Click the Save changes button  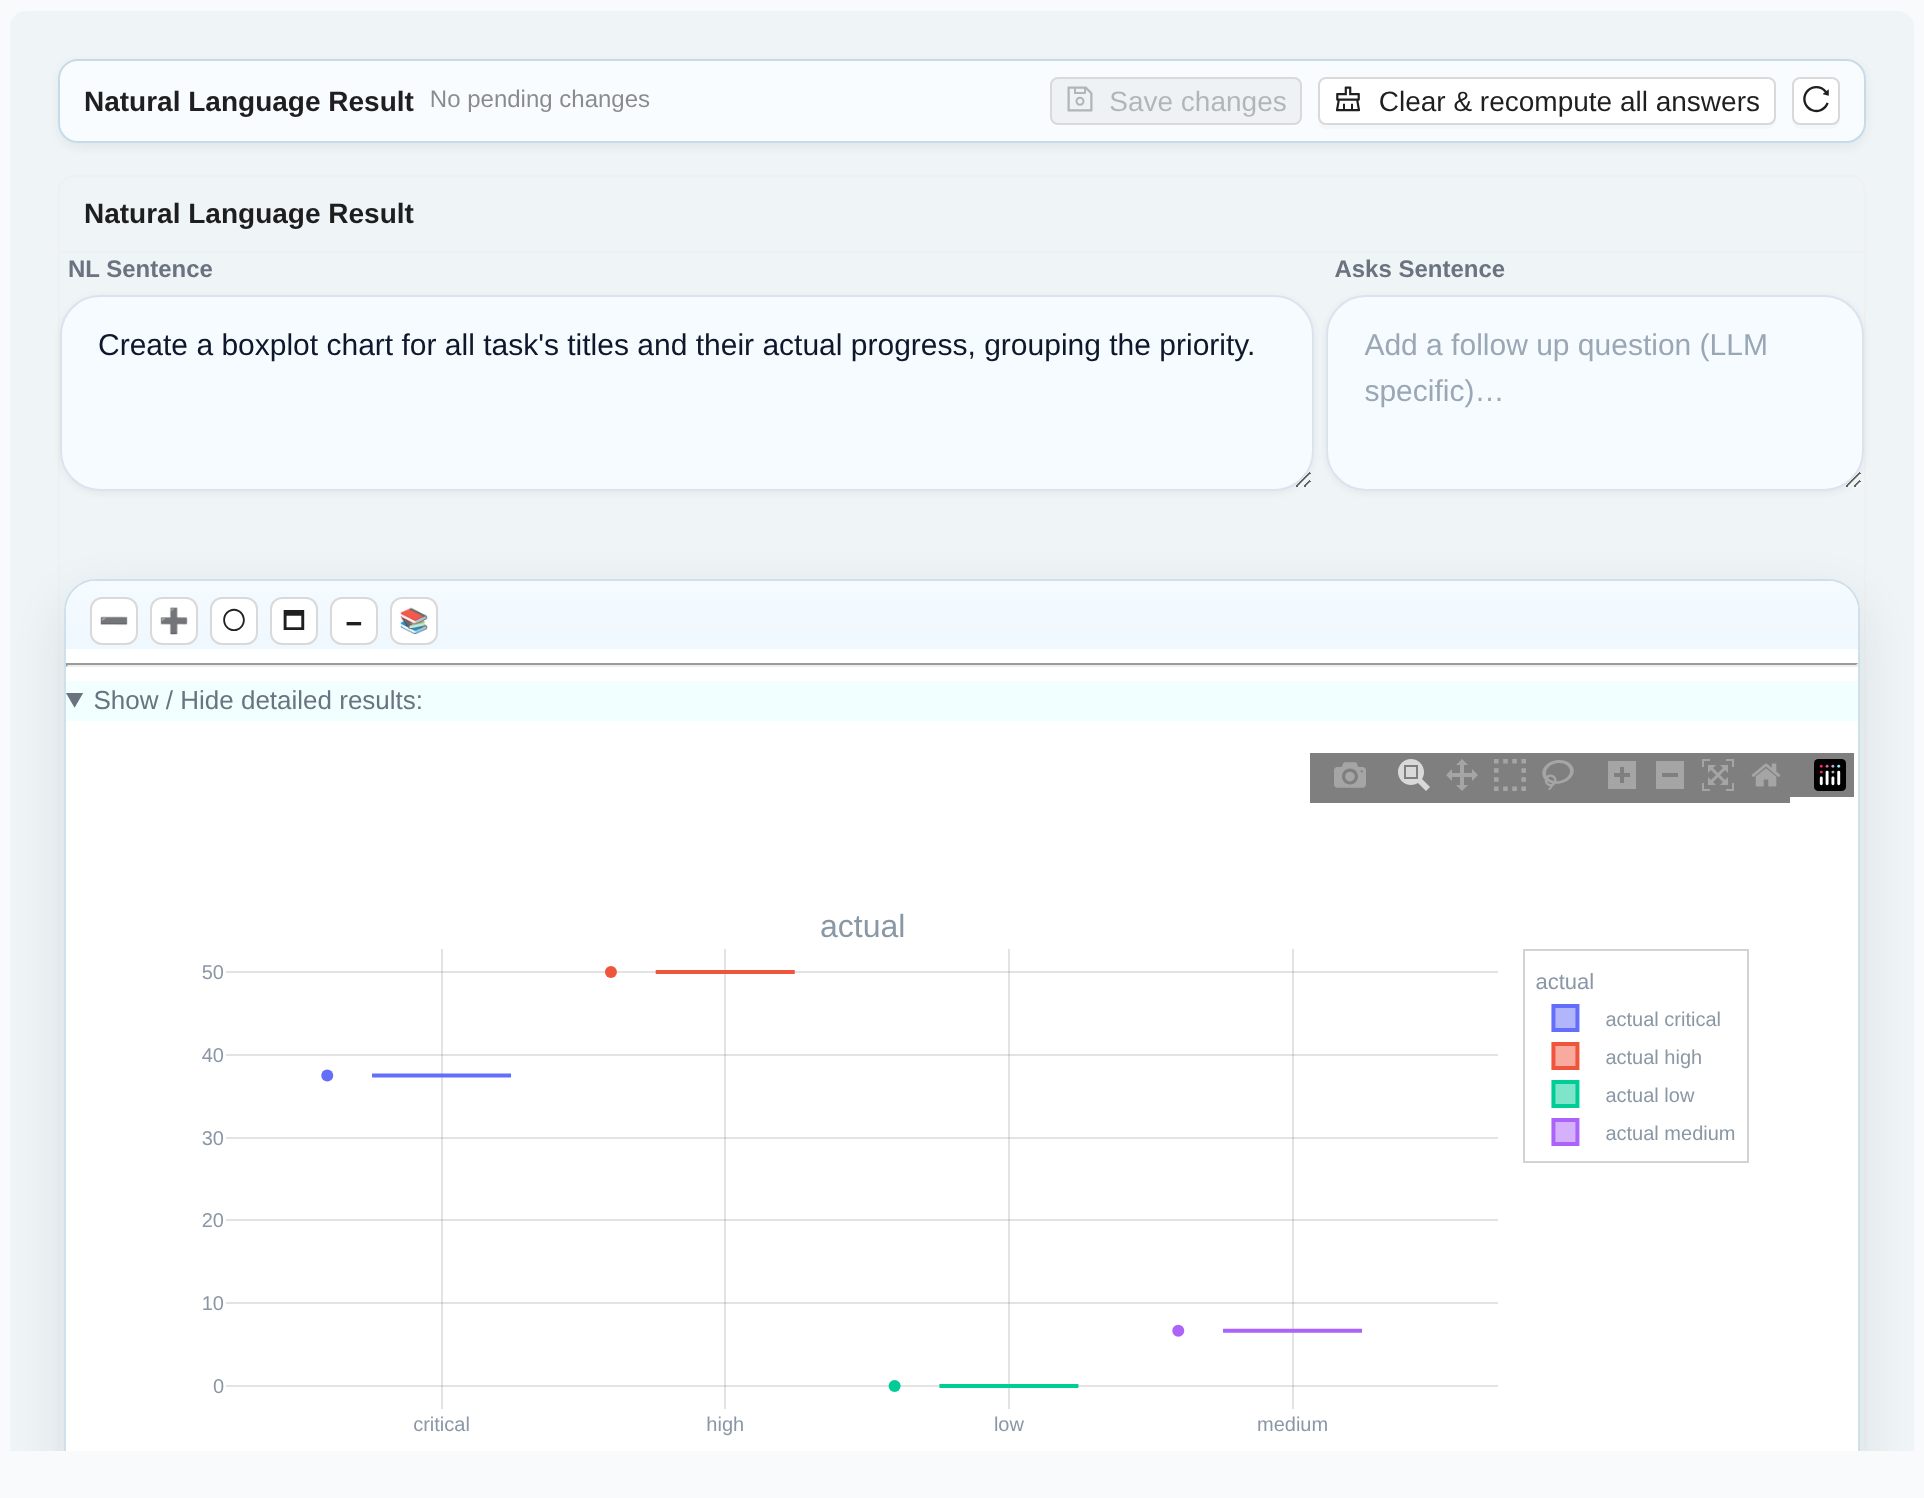click(1175, 101)
